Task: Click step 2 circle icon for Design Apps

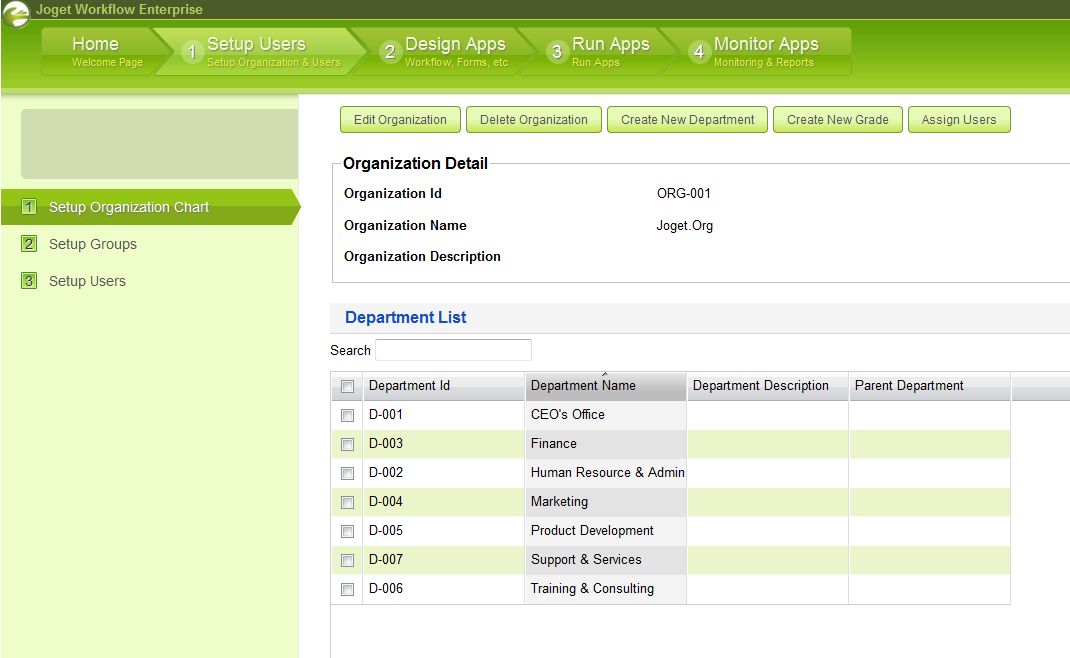Action: point(391,52)
